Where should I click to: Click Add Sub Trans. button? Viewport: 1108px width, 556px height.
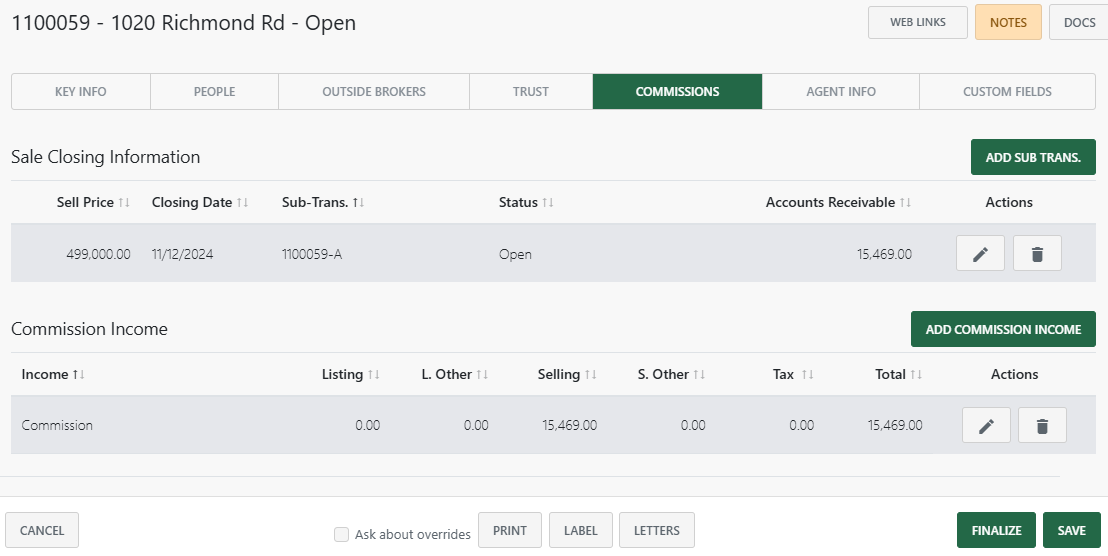click(1033, 157)
